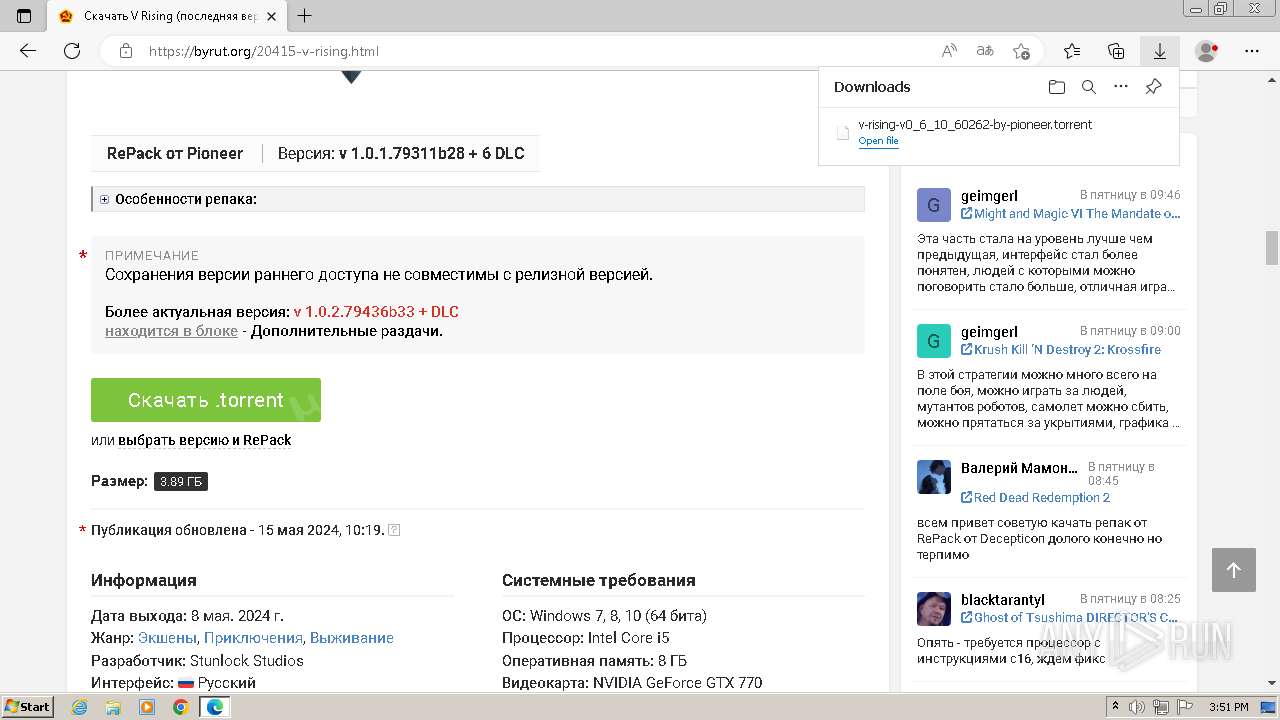The image size is (1280, 720).
Task: Open the Favorites list
Action: click(1072, 51)
